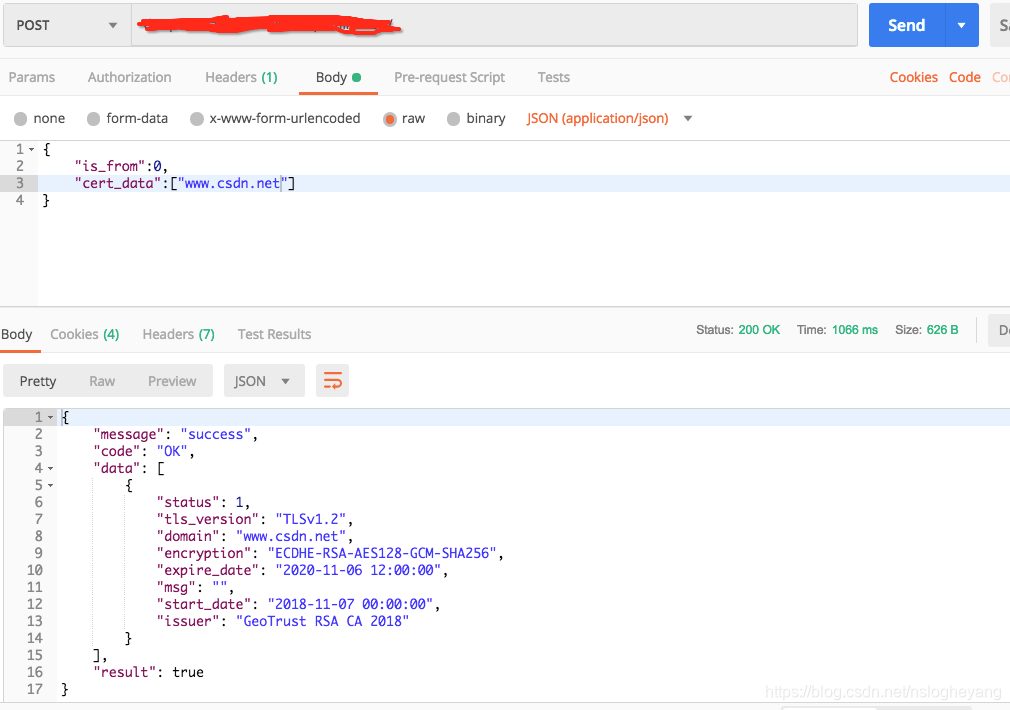Click the Status 200 OK indicator
This screenshot has height=710, width=1010.
tap(738, 330)
